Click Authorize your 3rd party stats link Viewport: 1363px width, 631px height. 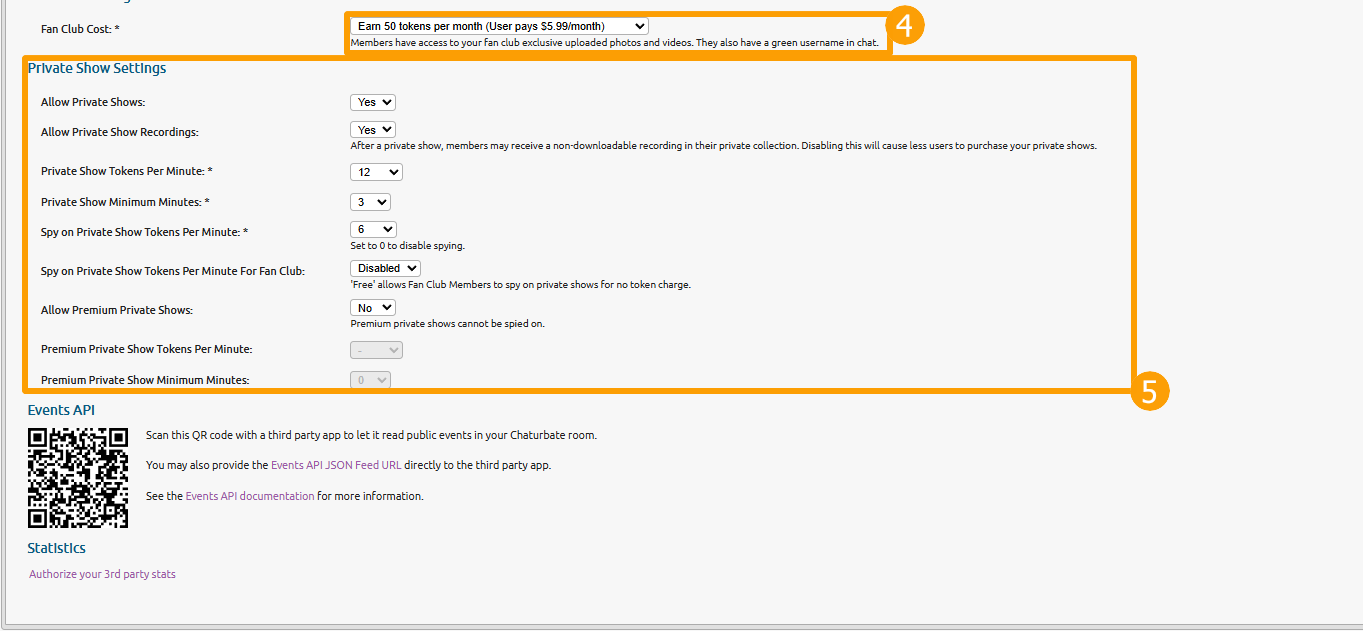pyautogui.click(x=102, y=574)
